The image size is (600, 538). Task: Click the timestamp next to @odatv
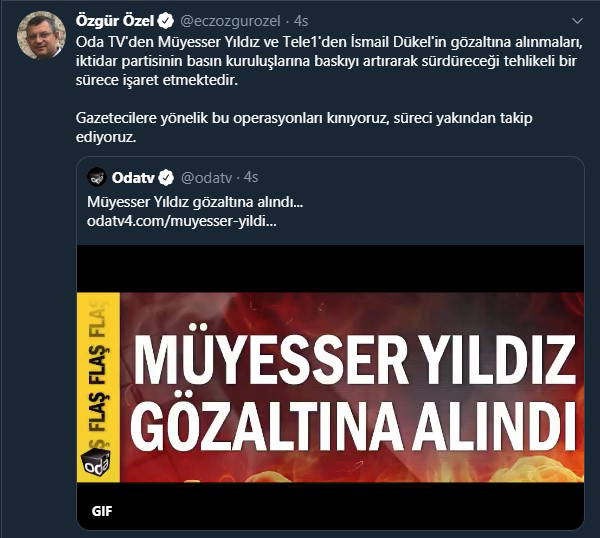(x=251, y=177)
